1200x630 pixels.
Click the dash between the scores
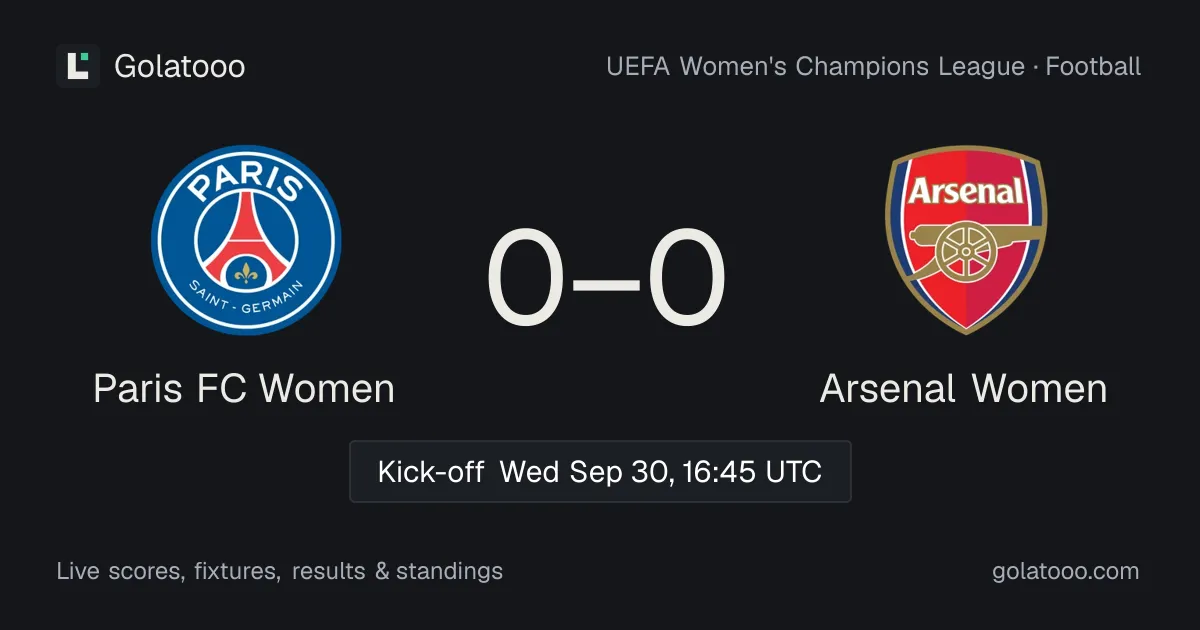pos(606,282)
